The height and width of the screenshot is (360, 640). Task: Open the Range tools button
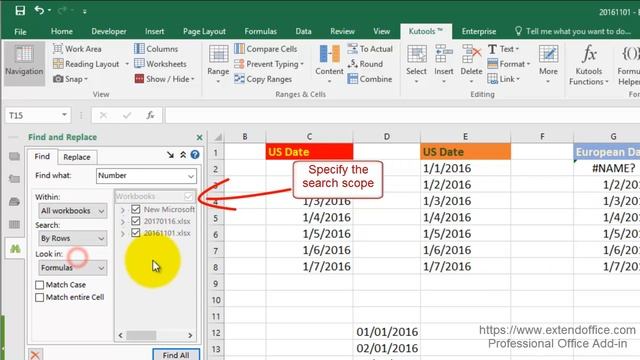pyautogui.click(x=218, y=64)
